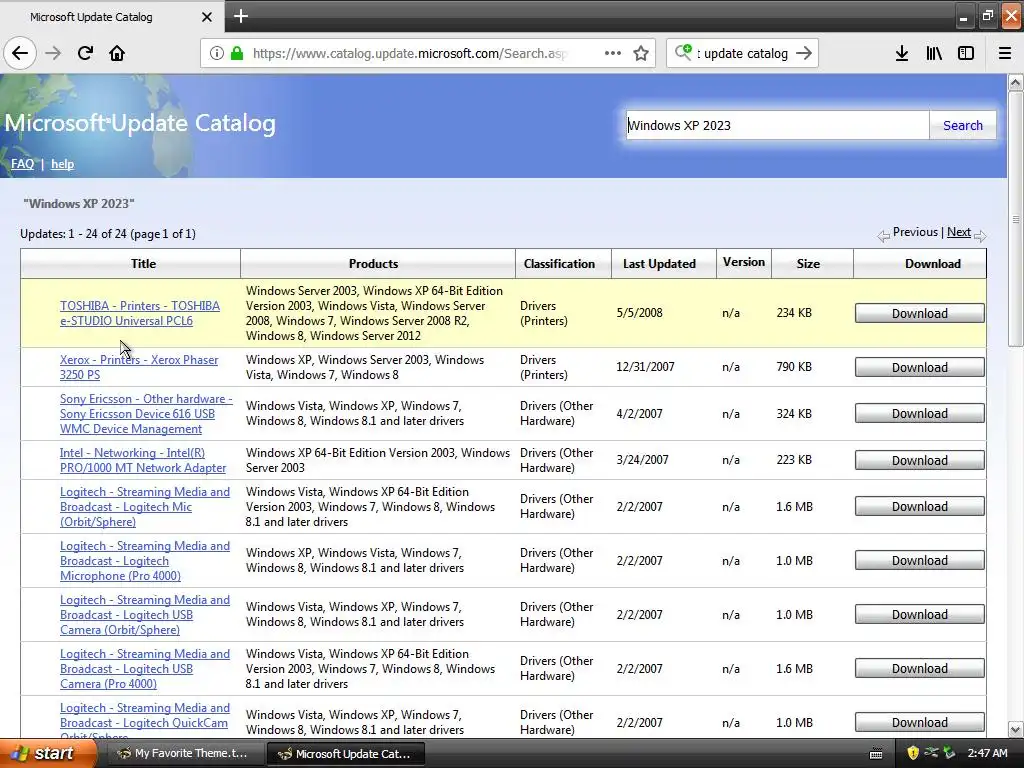The image size is (1024, 768).
Task: Click the page scrollbar up arrow
Action: (1016, 82)
